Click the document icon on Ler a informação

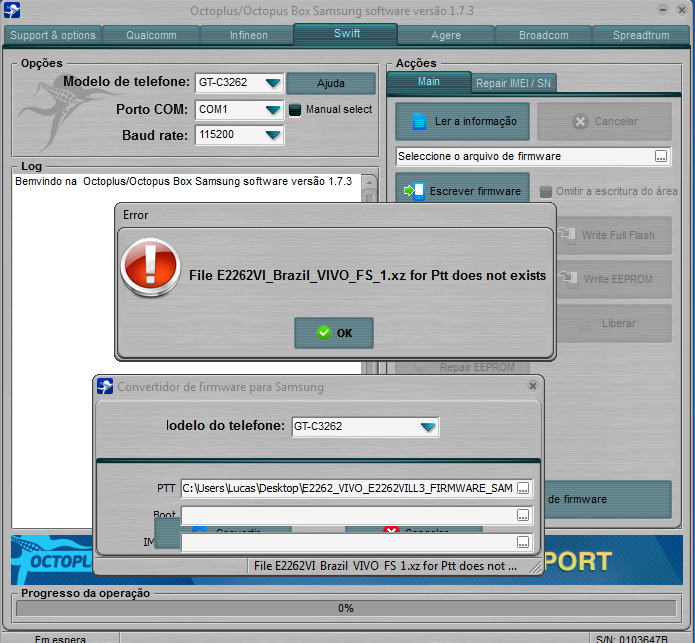[419, 121]
